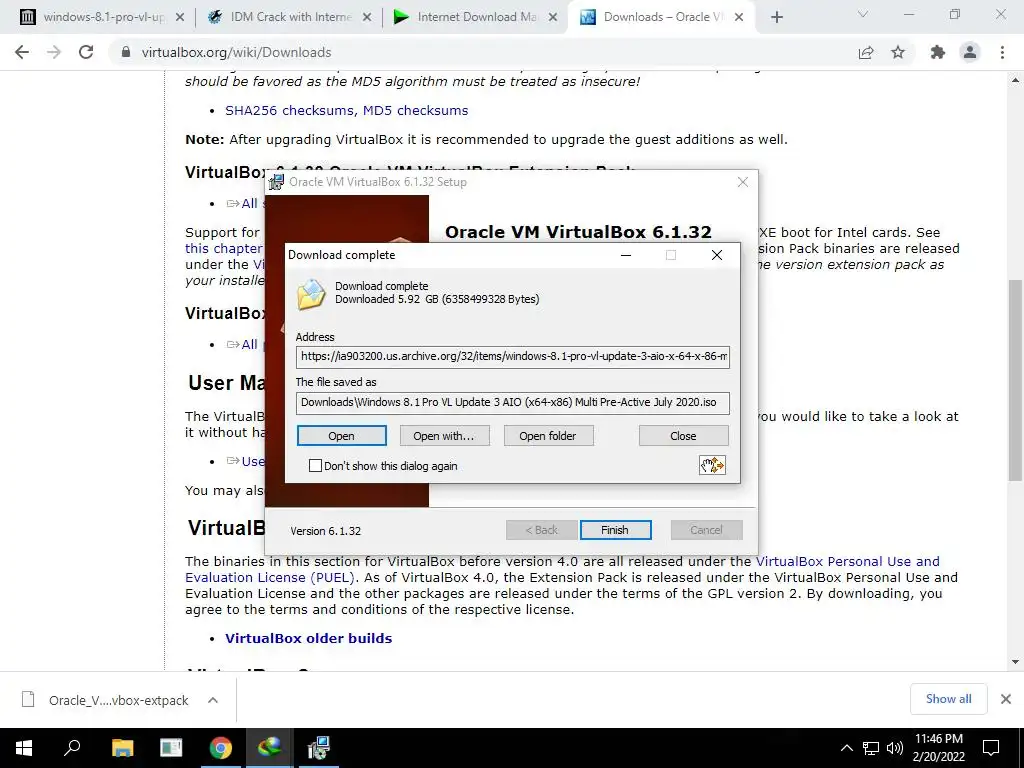Switch to IDM Crack with Internet tab

[x=289, y=17]
